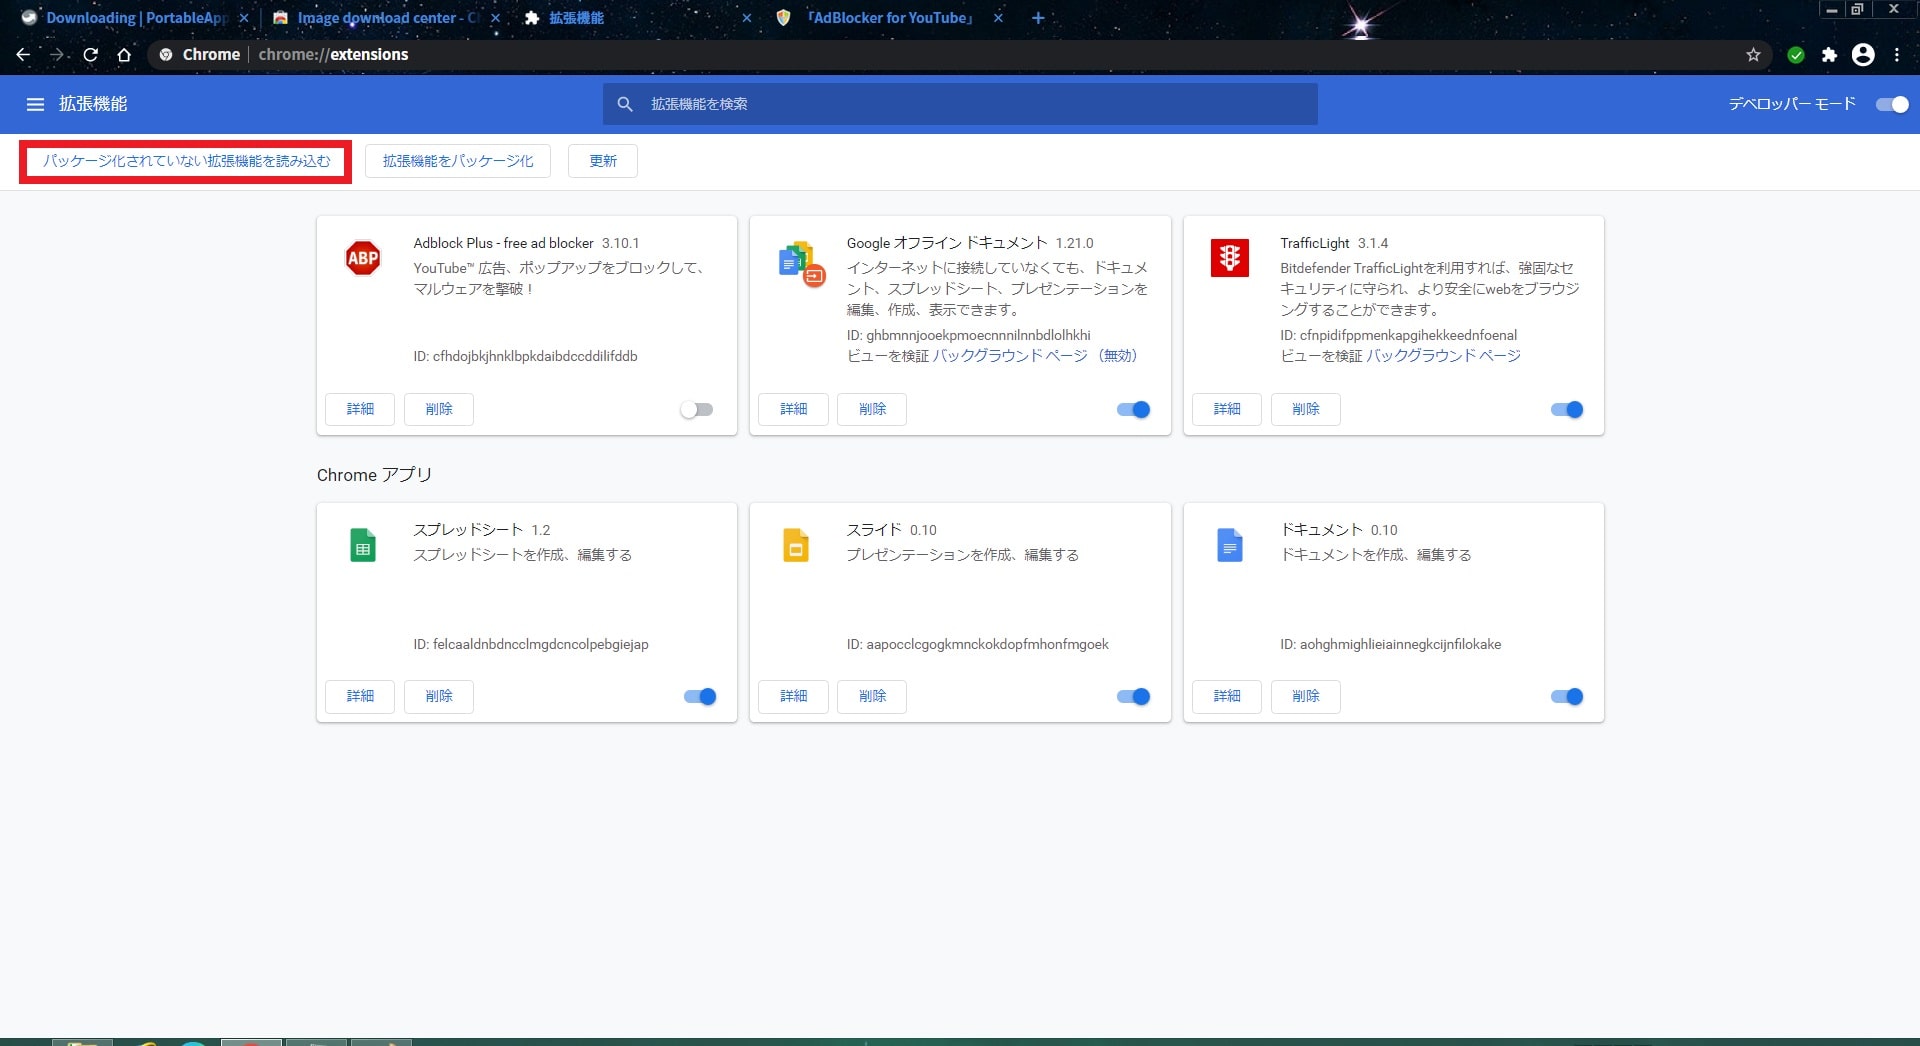Click パッケージ化されていない拡張機能を読み込む button
The image size is (1920, 1046).
pos(186,161)
